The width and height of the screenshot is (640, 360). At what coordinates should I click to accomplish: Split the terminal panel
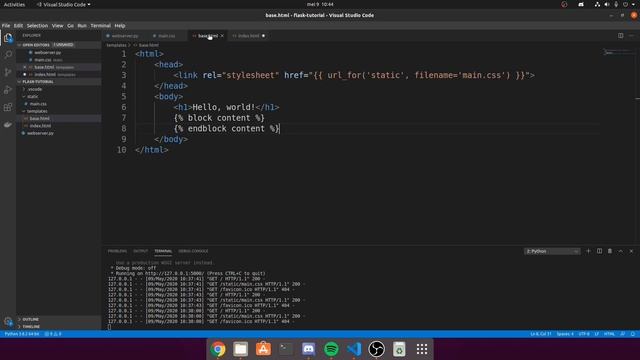pyautogui.click(x=599, y=251)
